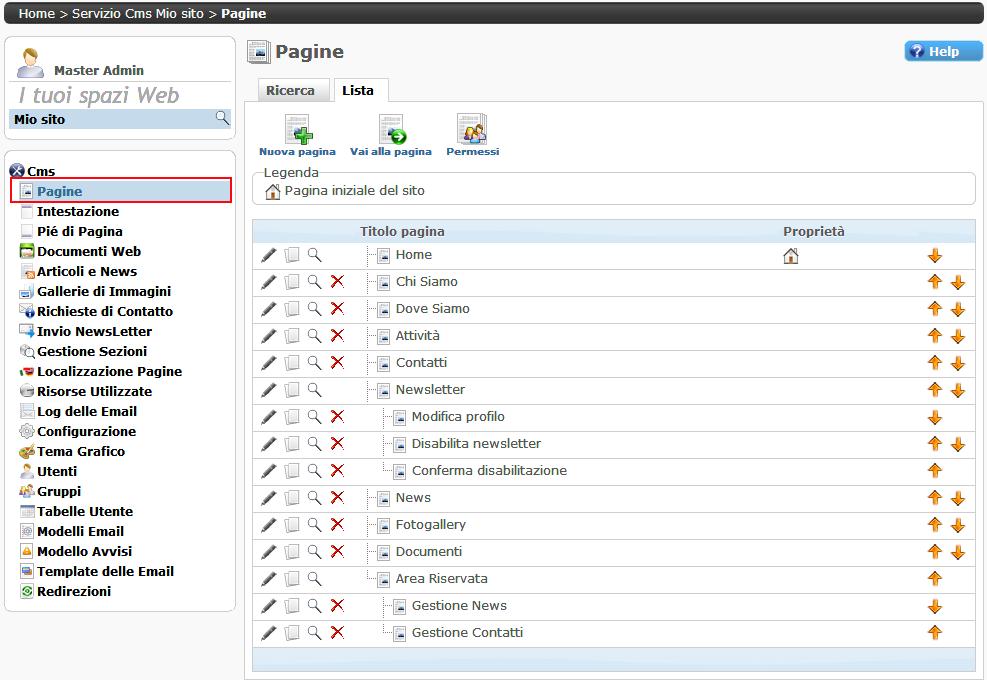Viewport: 987px width, 680px height.
Task: Collapse the Cms menu section
Action: click(16, 171)
